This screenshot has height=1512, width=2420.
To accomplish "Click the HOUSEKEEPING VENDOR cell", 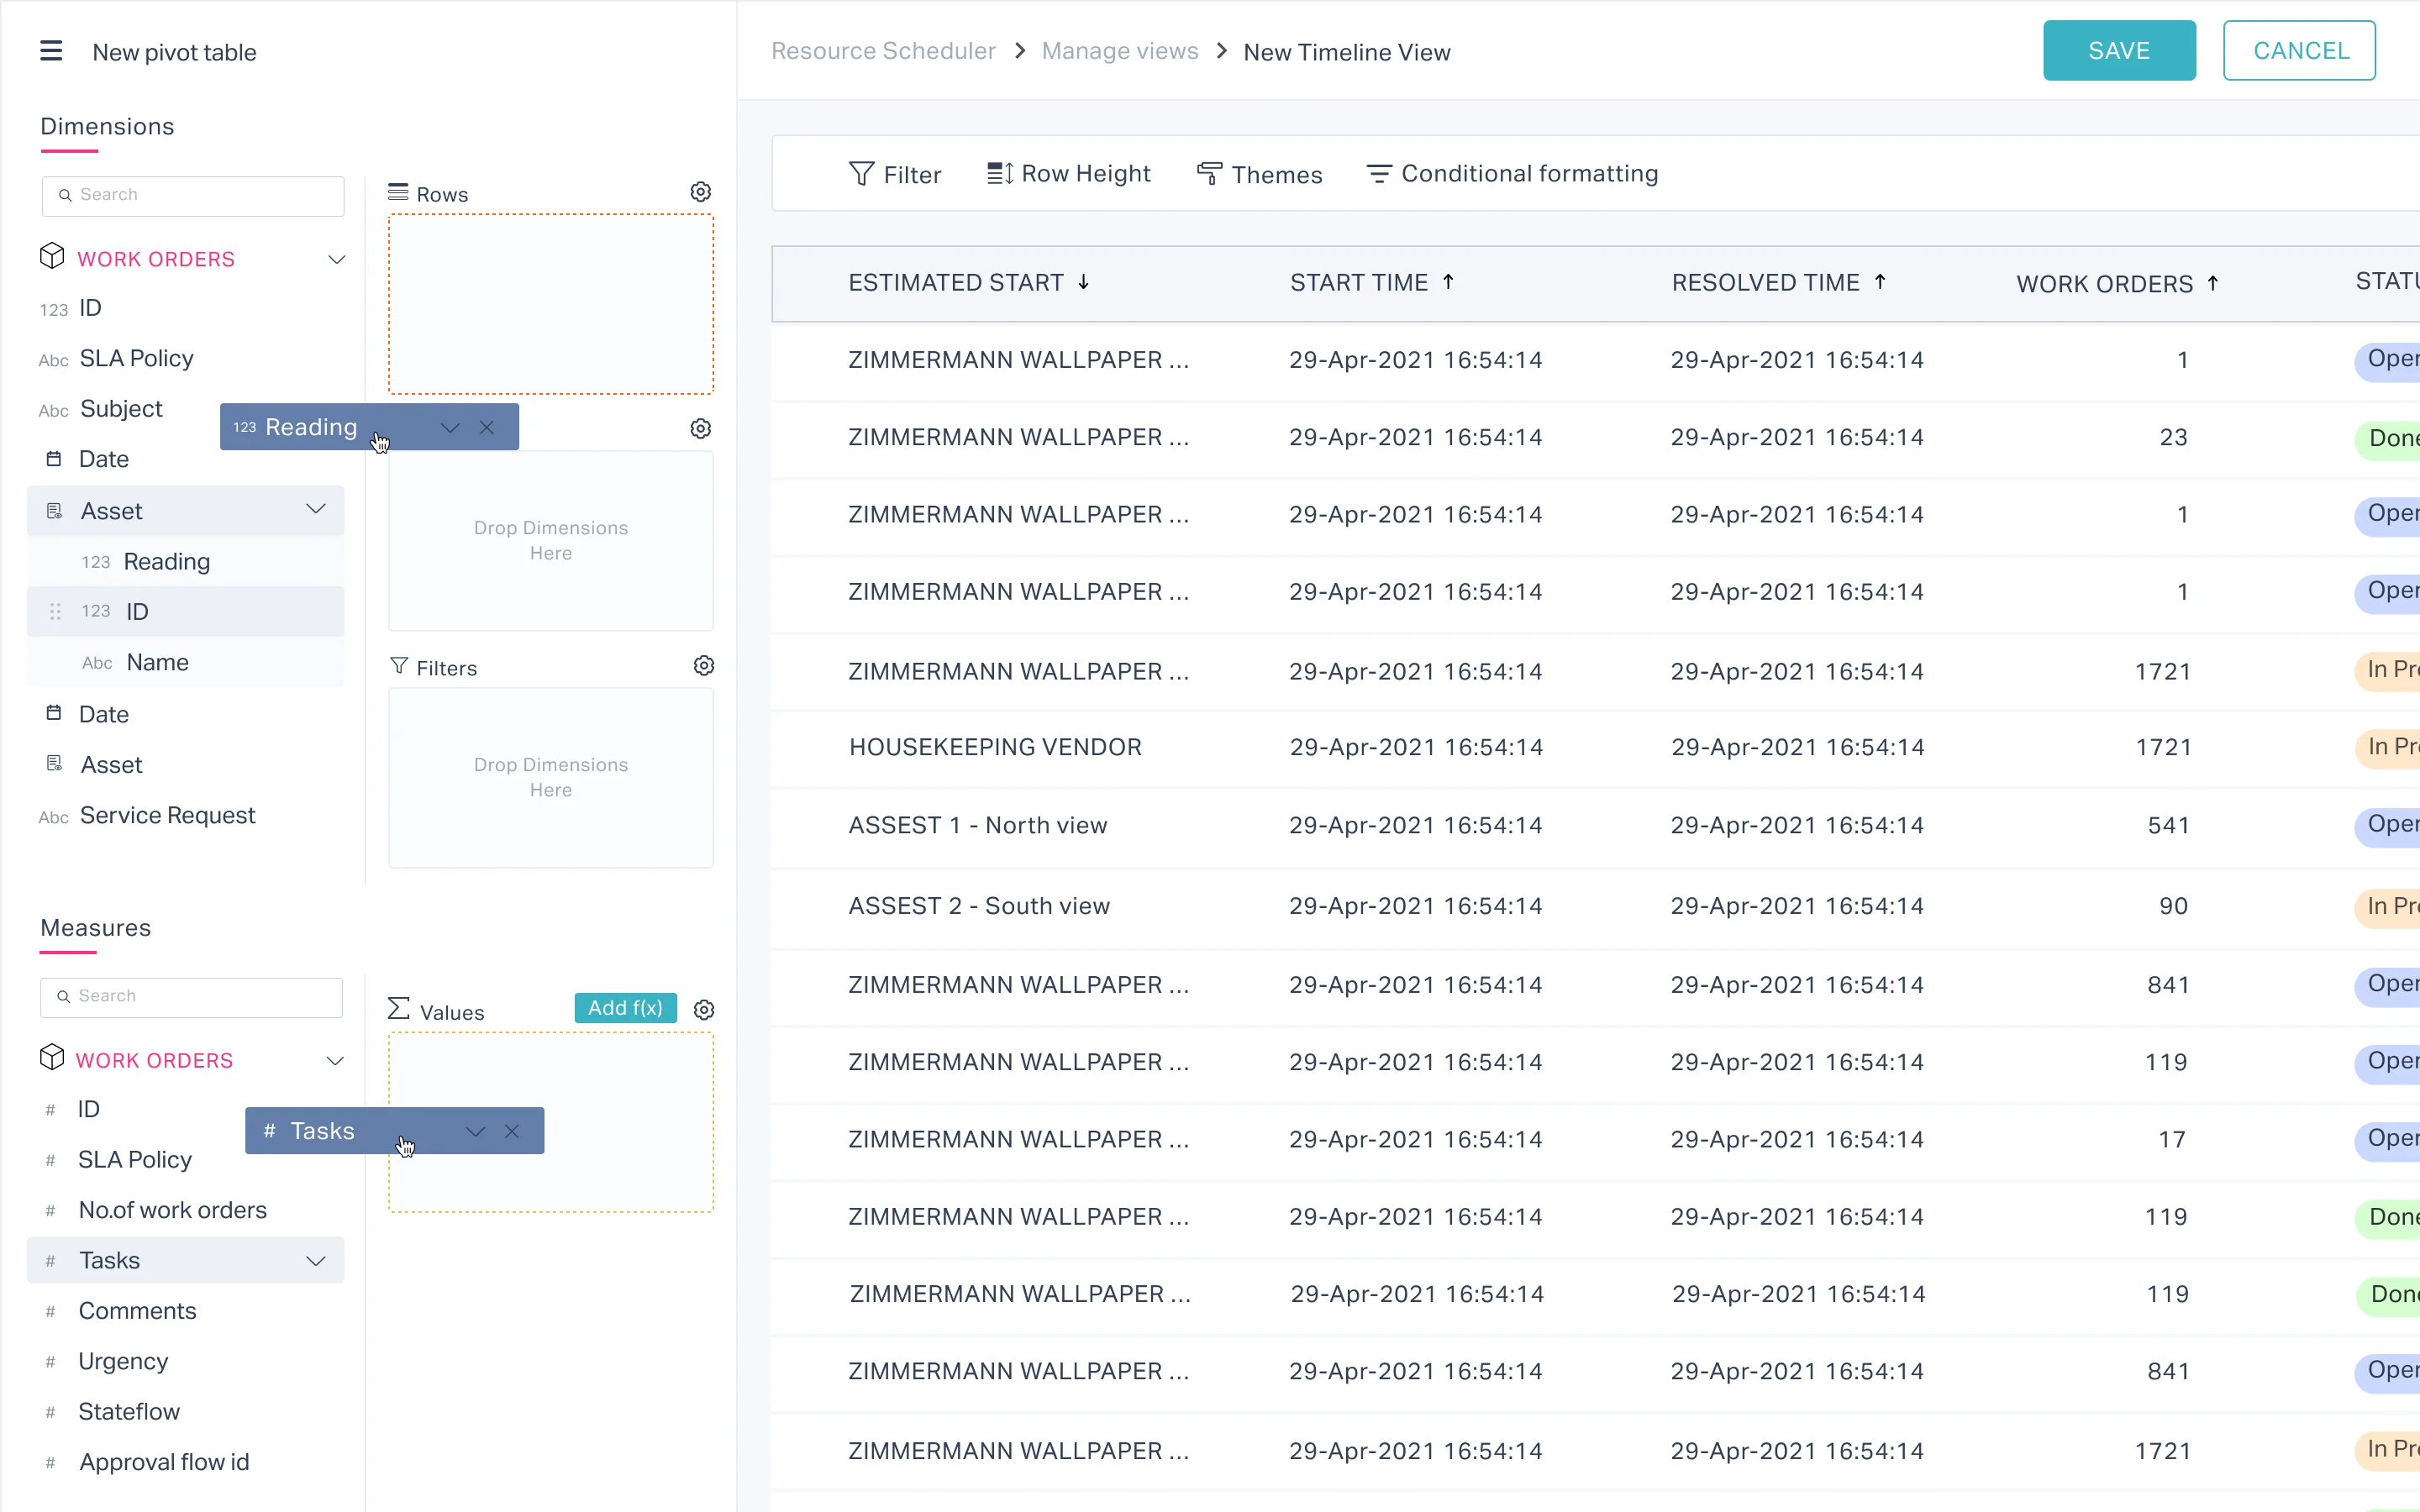I will (x=995, y=748).
